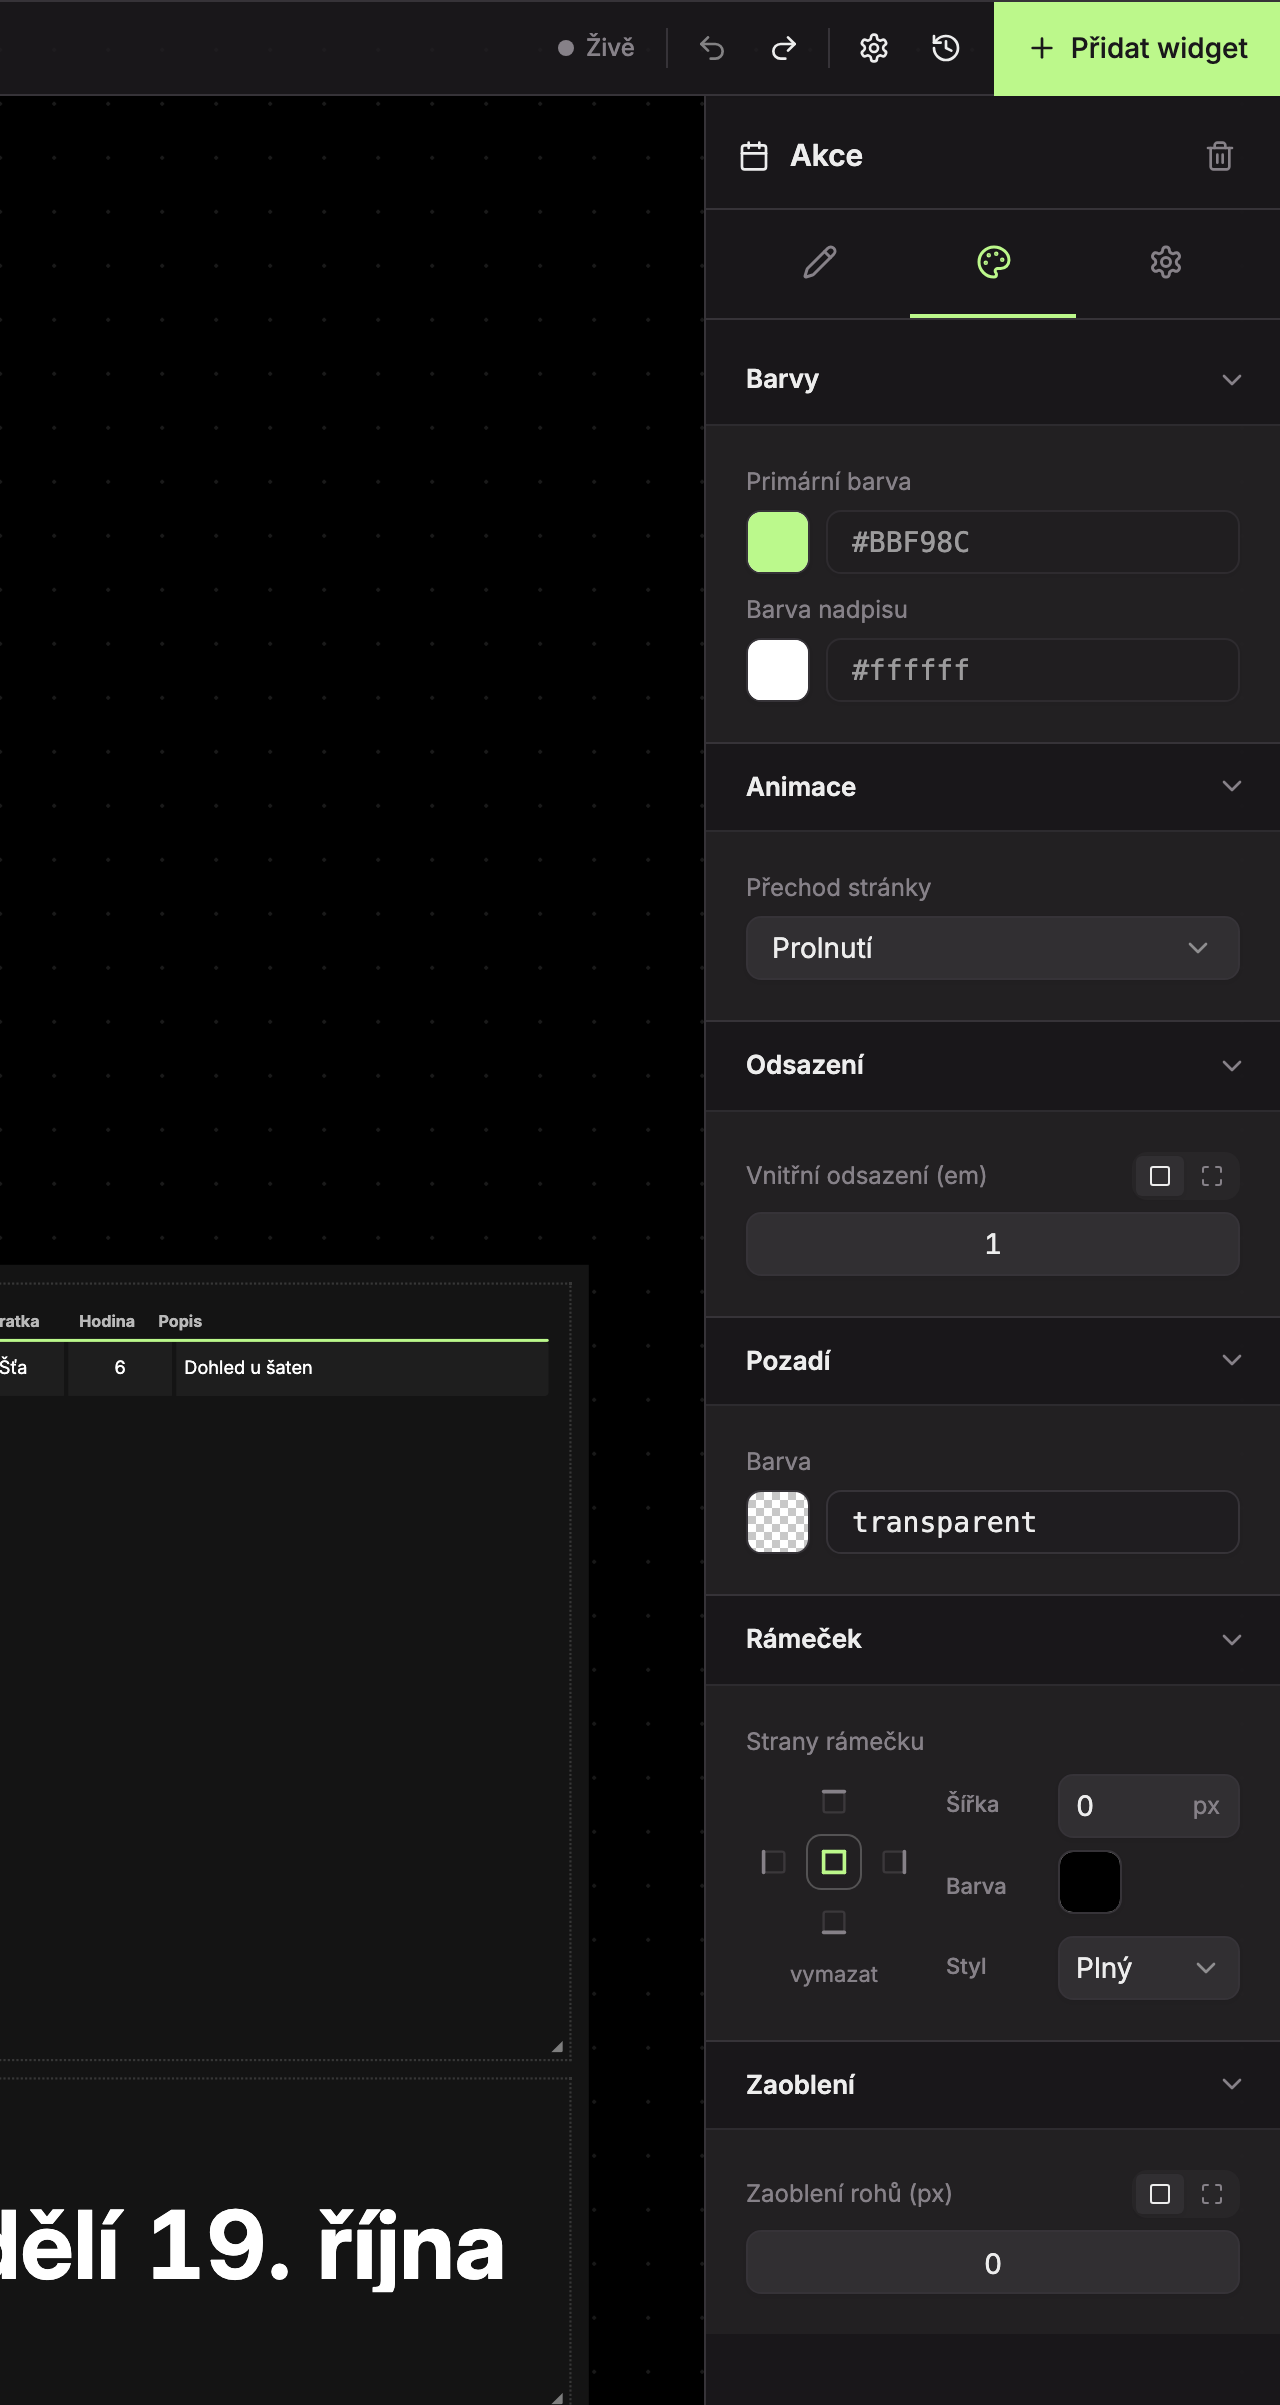Click the Dohled u šaten table cell
Screen dimensions: 1280x2405
tap(362, 1368)
